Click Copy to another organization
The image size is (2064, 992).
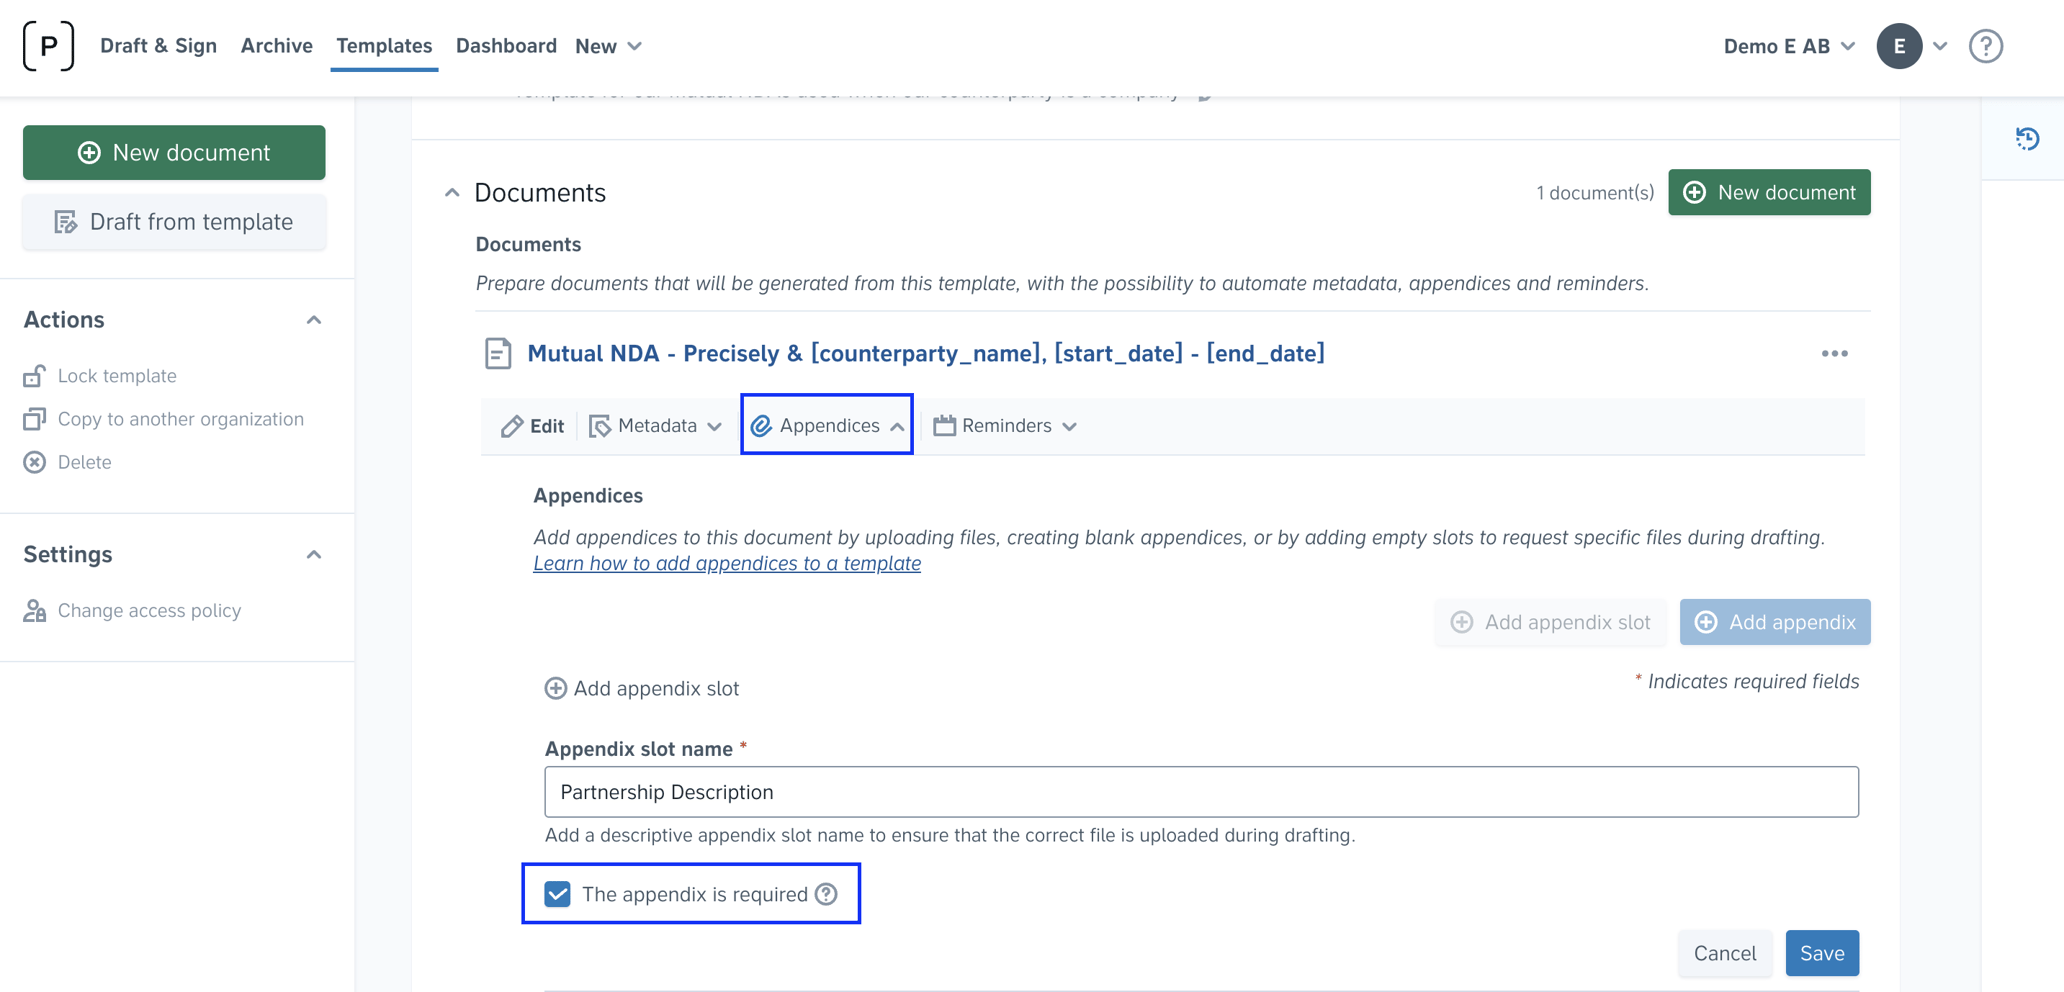click(181, 418)
